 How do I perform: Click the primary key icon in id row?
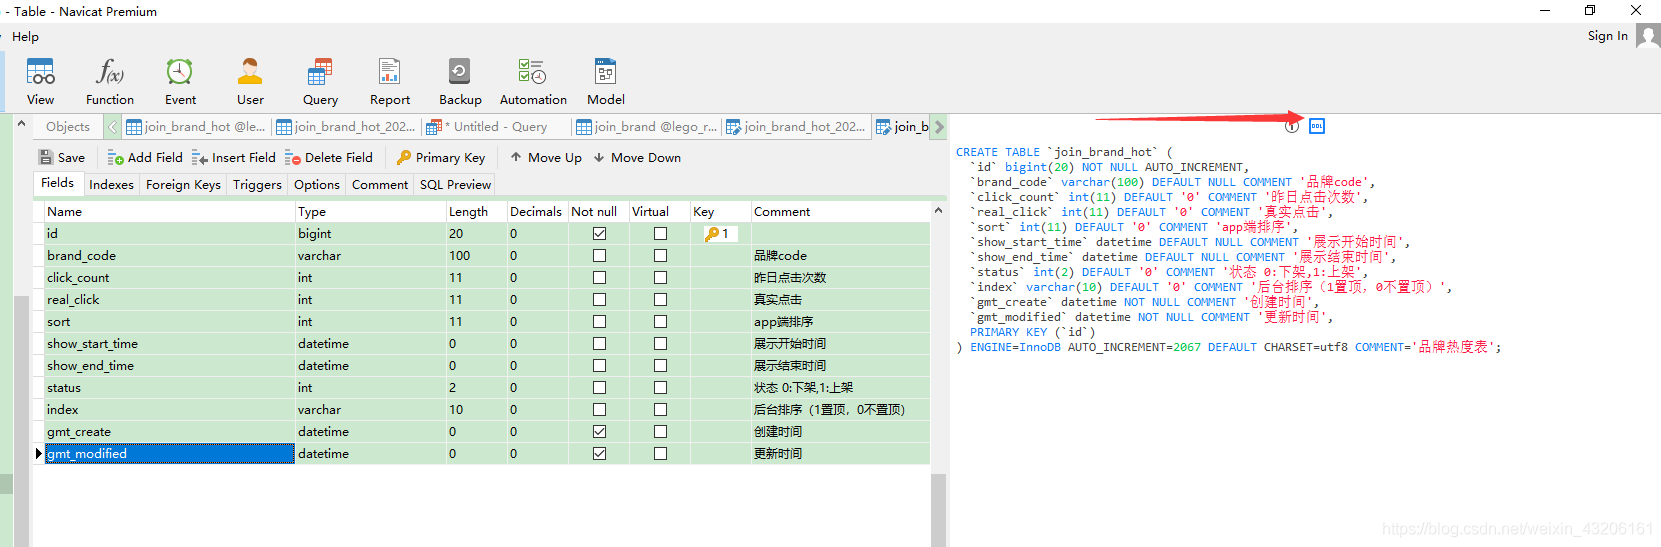[x=713, y=234]
